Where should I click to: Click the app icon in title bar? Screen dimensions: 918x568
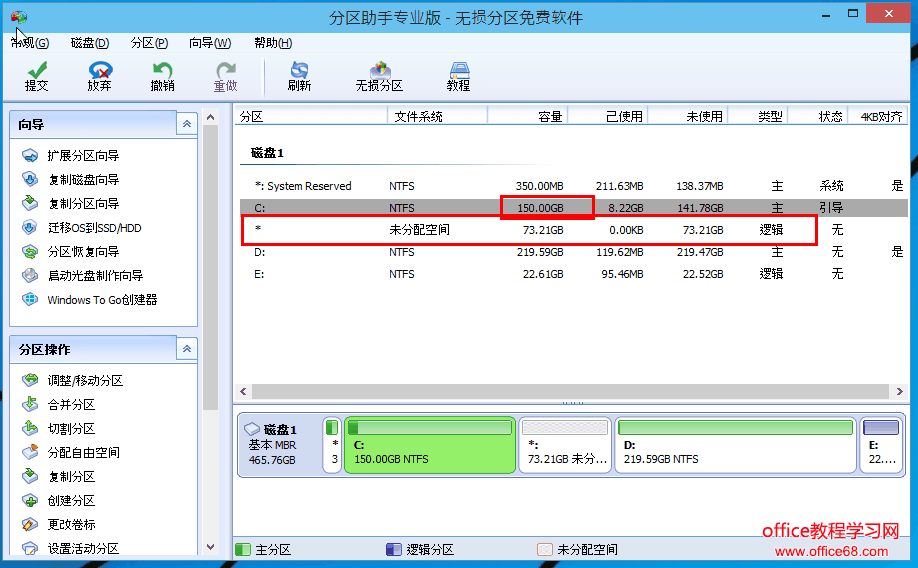[x=19, y=16]
